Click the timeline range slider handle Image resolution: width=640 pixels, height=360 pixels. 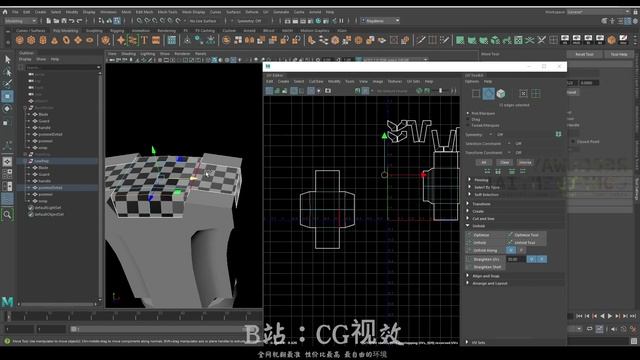pos(73,329)
